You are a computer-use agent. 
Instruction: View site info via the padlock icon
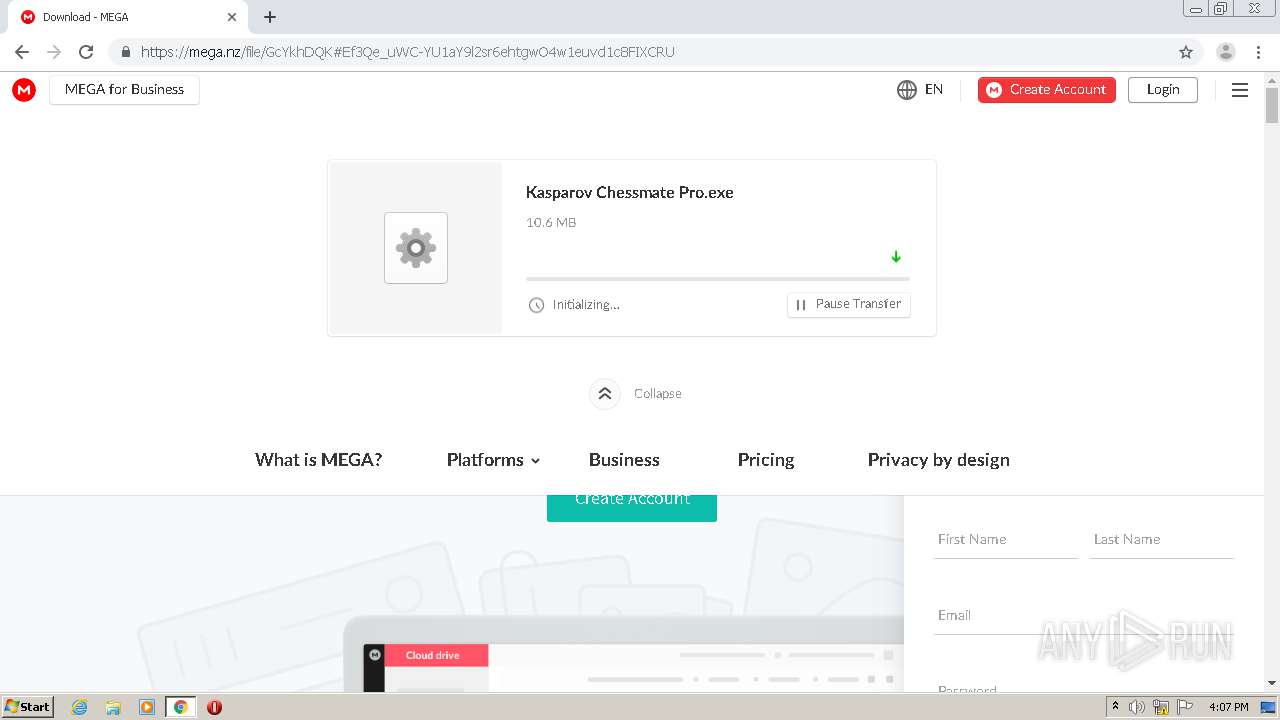[x=126, y=52]
